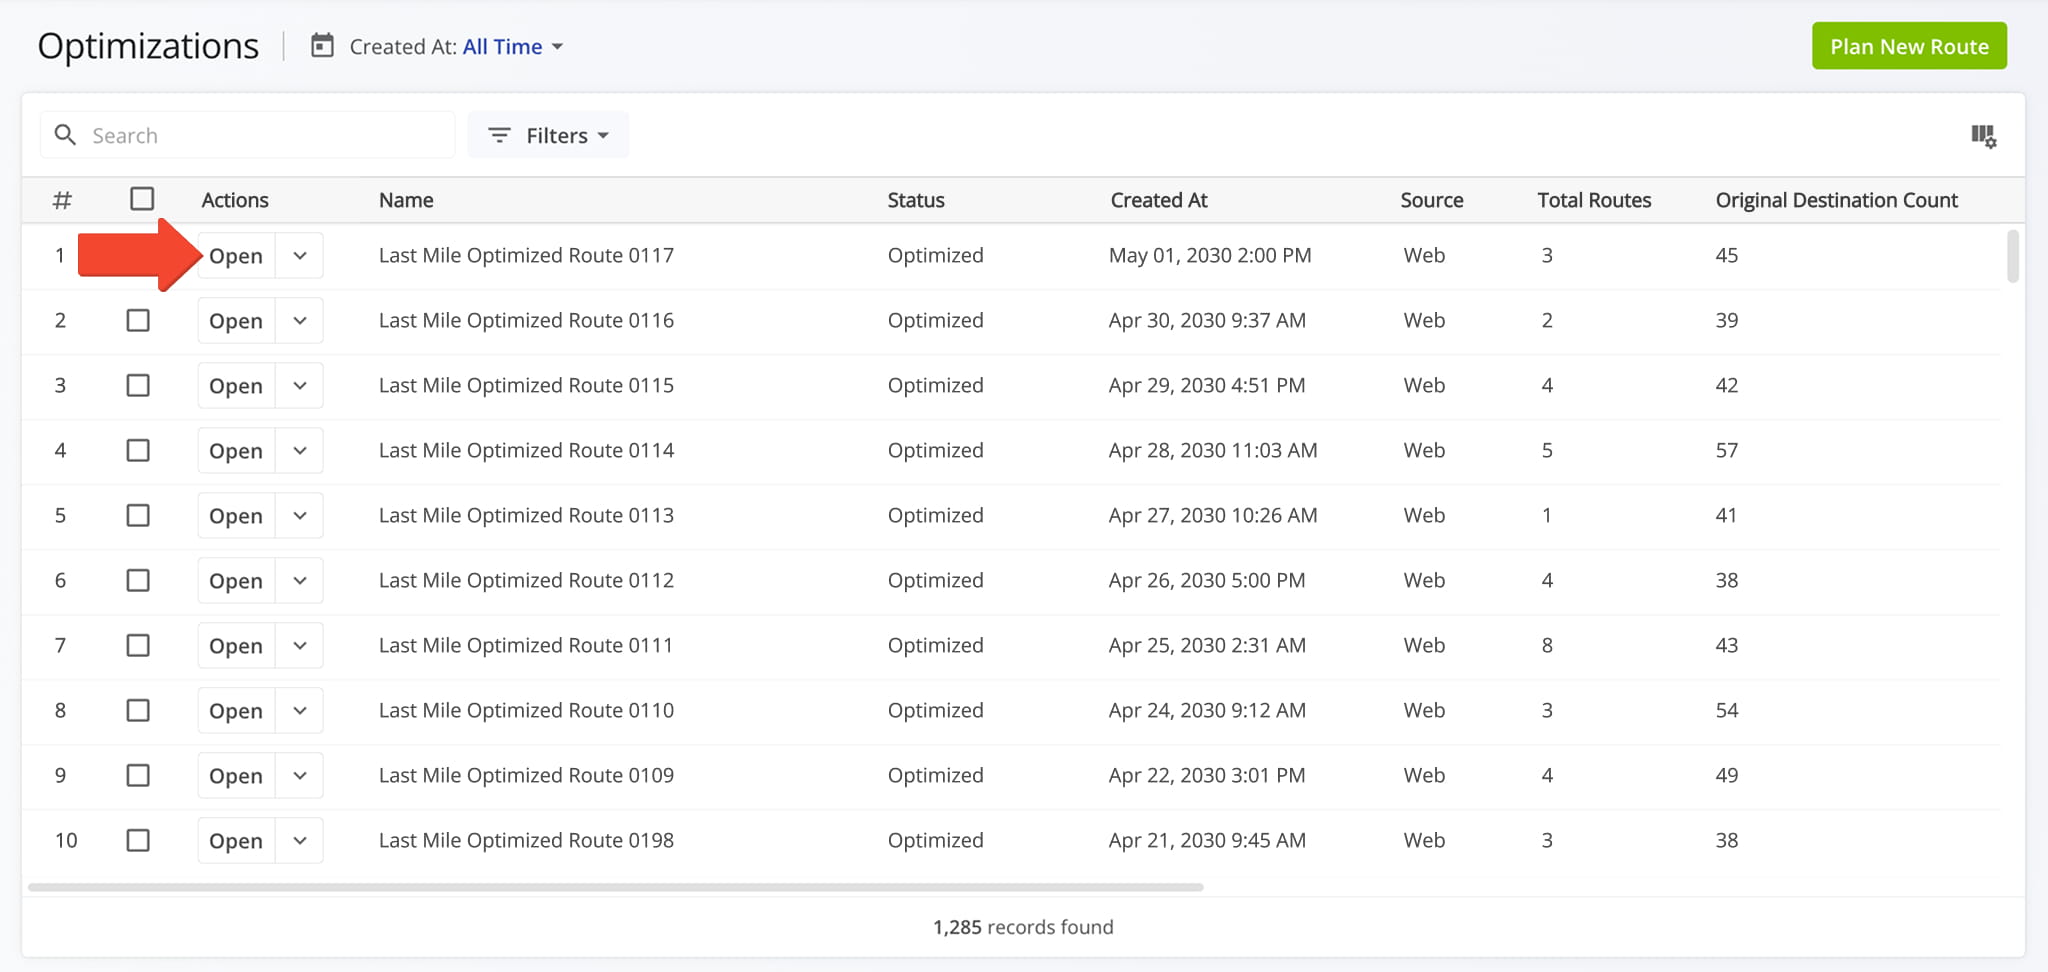Mark the checkbox for Route 0112

pos(138,580)
